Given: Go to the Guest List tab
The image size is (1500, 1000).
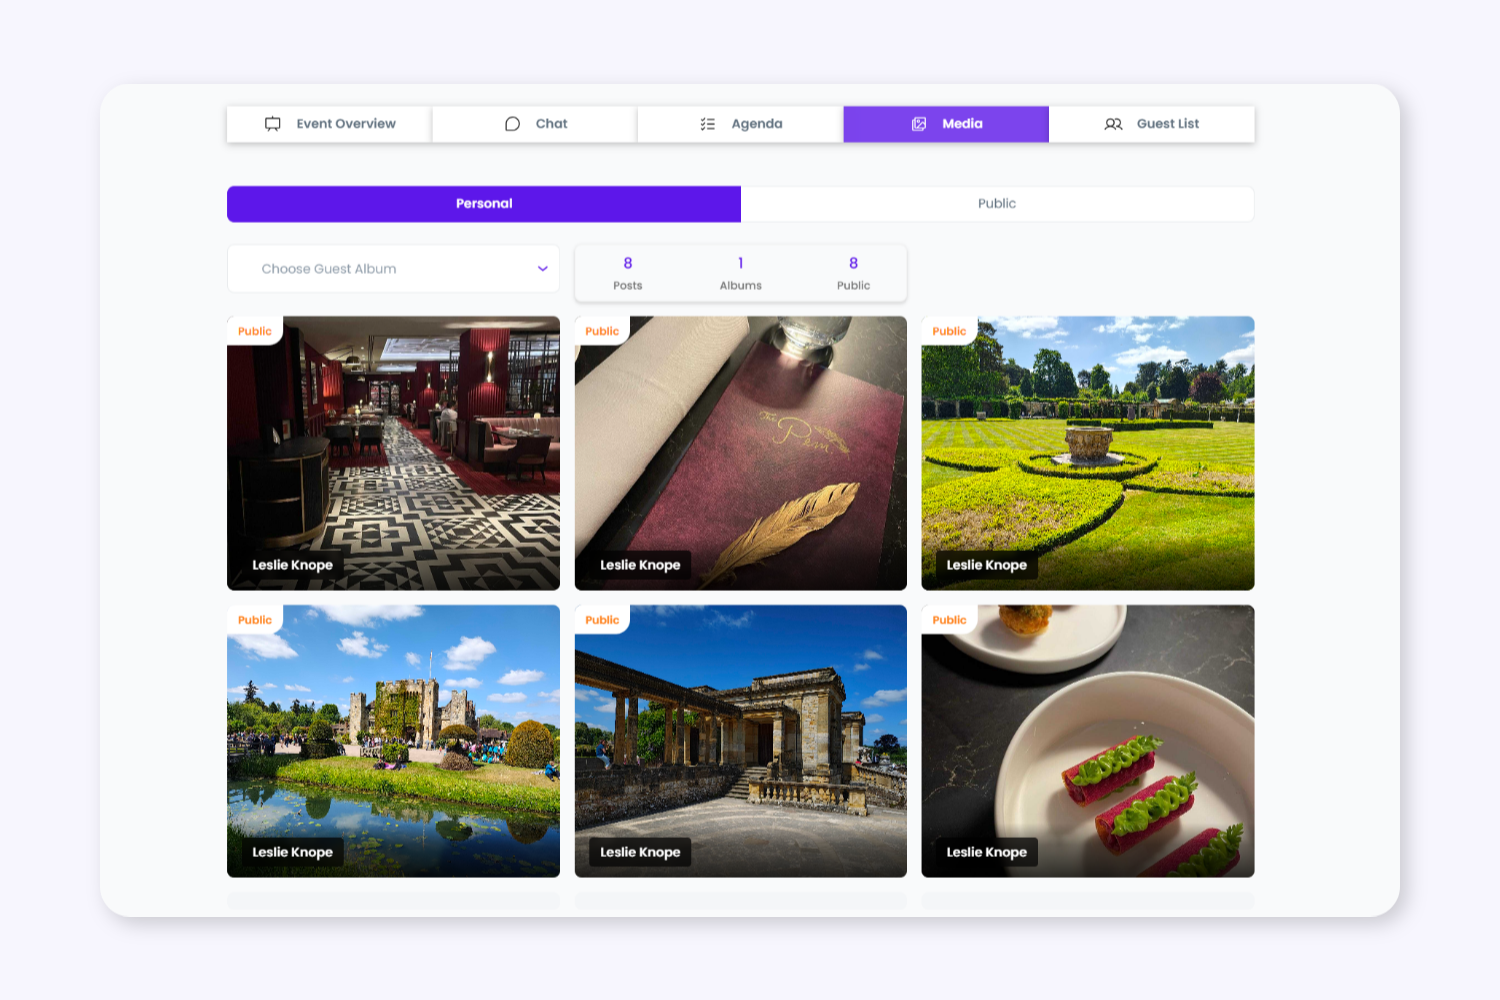Looking at the screenshot, I should click(1151, 124).
